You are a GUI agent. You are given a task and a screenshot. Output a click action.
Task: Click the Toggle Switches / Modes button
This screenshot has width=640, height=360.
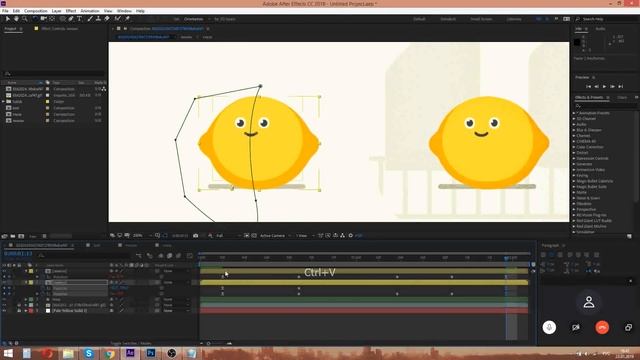coord(131,344)
